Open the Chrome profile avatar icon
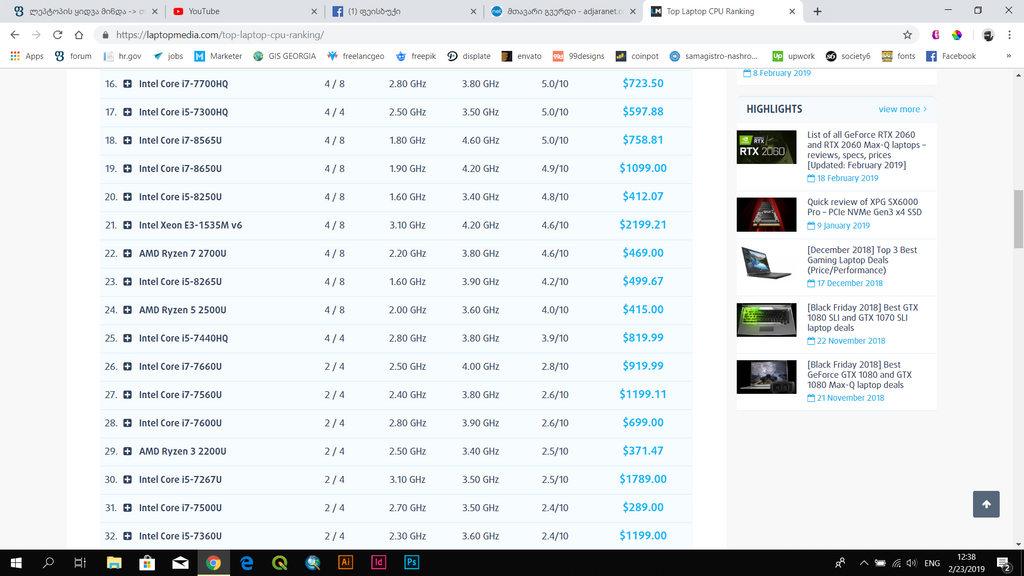Image resolution: width=1024 pixels, height=576 pixels. 988,35
